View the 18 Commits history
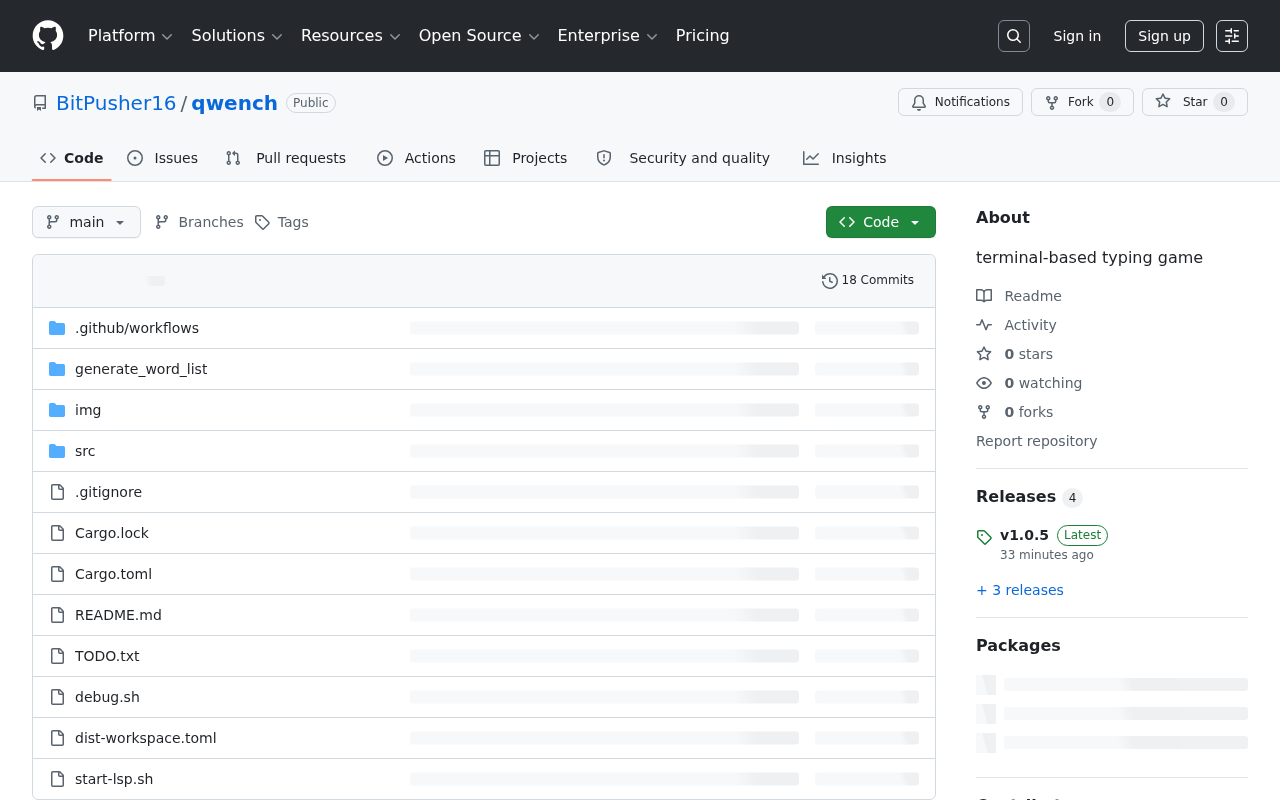The height and width of the screenshot is (800, 1280). tap(868, 281)
